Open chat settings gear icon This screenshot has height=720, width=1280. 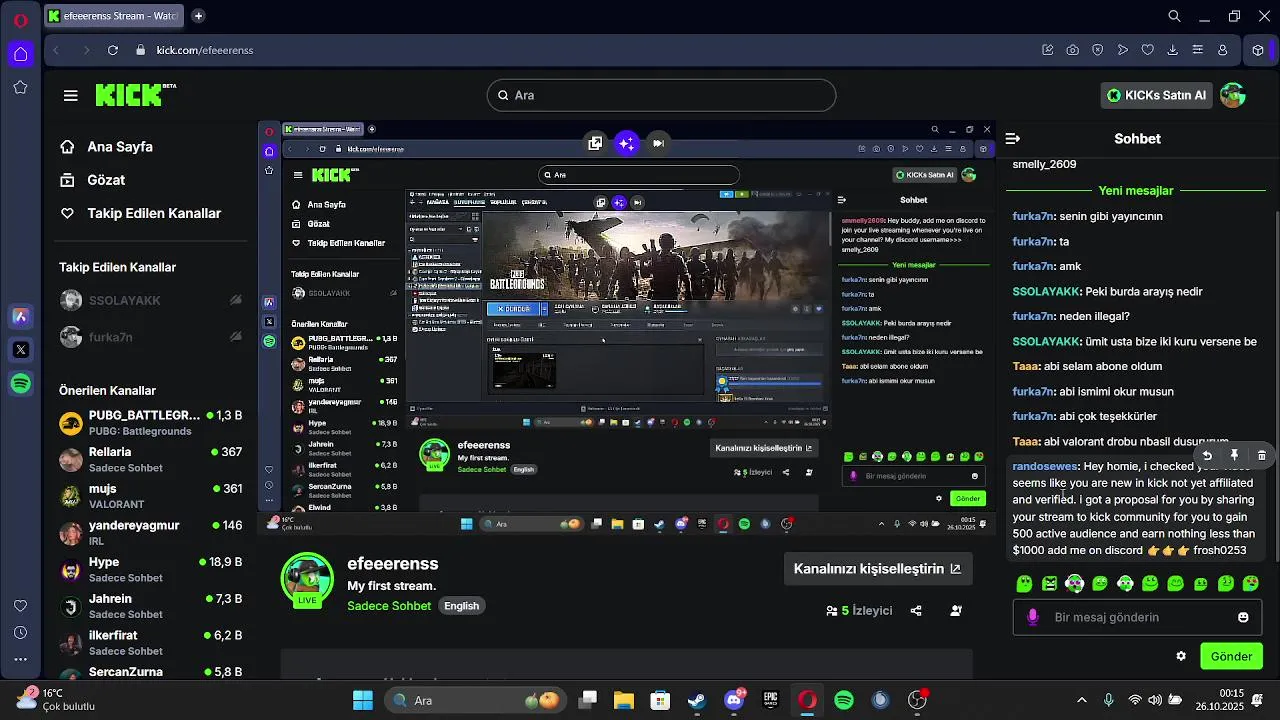pos(1181,656)
